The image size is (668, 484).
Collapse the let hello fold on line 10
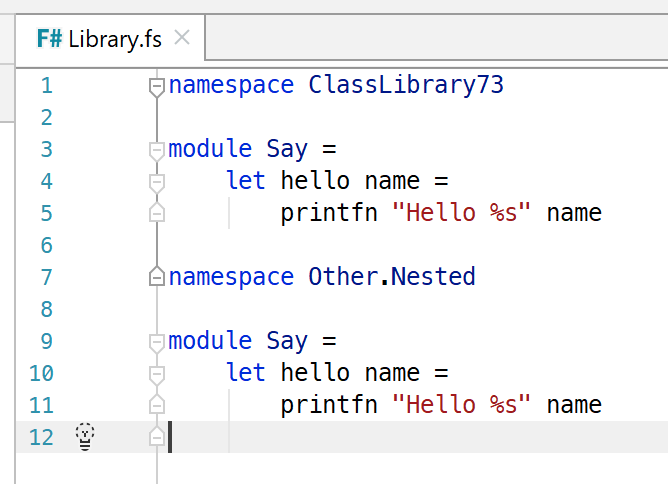(x=157, y=375)
